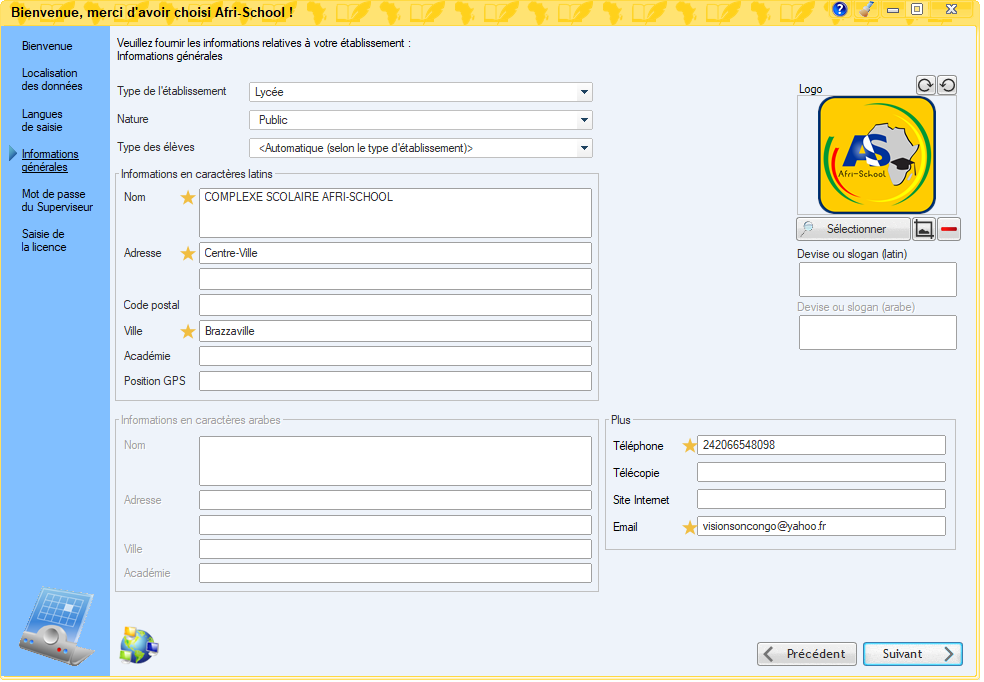The height and width of the screenshot is (682, 984).
Task: Go back with the Précédent button
Action: click(806, 654)
